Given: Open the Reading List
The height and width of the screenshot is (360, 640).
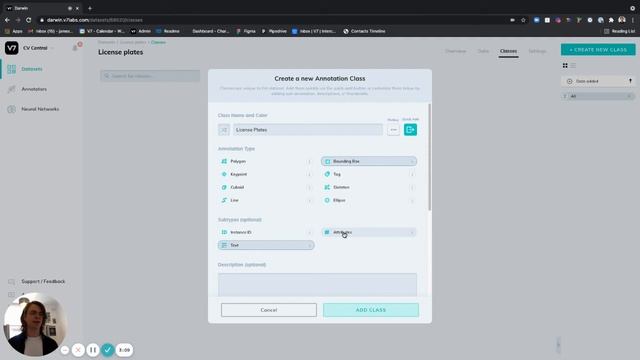Looking at the screenshot, I should click(x=619, y=31).
